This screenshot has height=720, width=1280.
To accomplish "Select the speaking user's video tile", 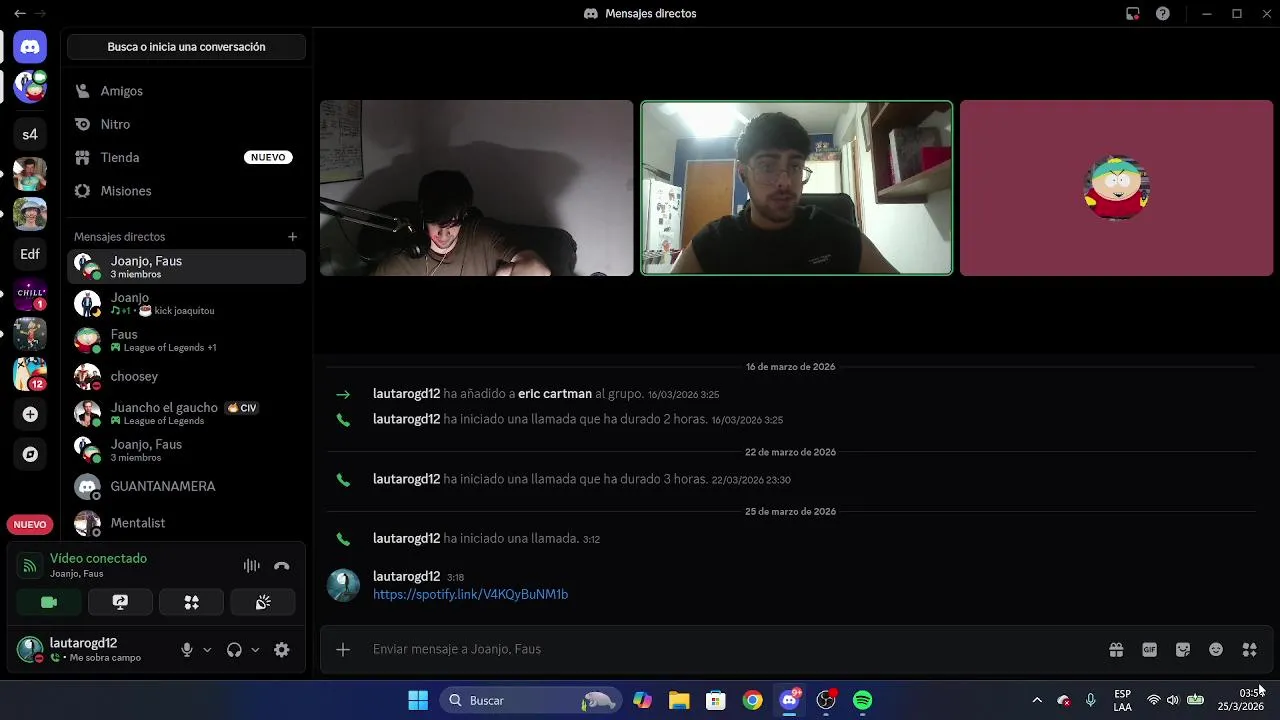I will 796,188.
